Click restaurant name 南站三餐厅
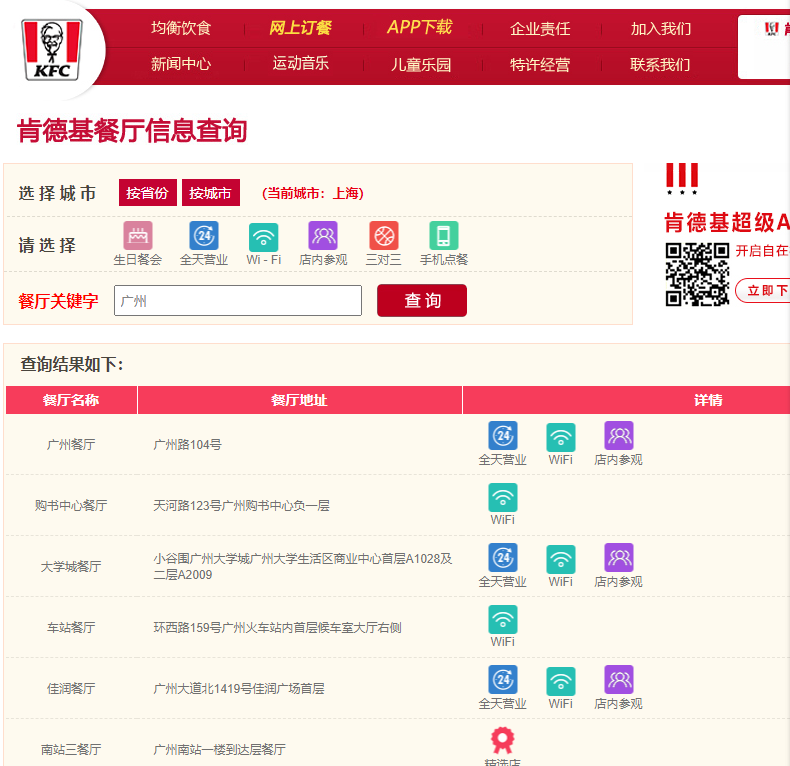 [x=71, y=749]
